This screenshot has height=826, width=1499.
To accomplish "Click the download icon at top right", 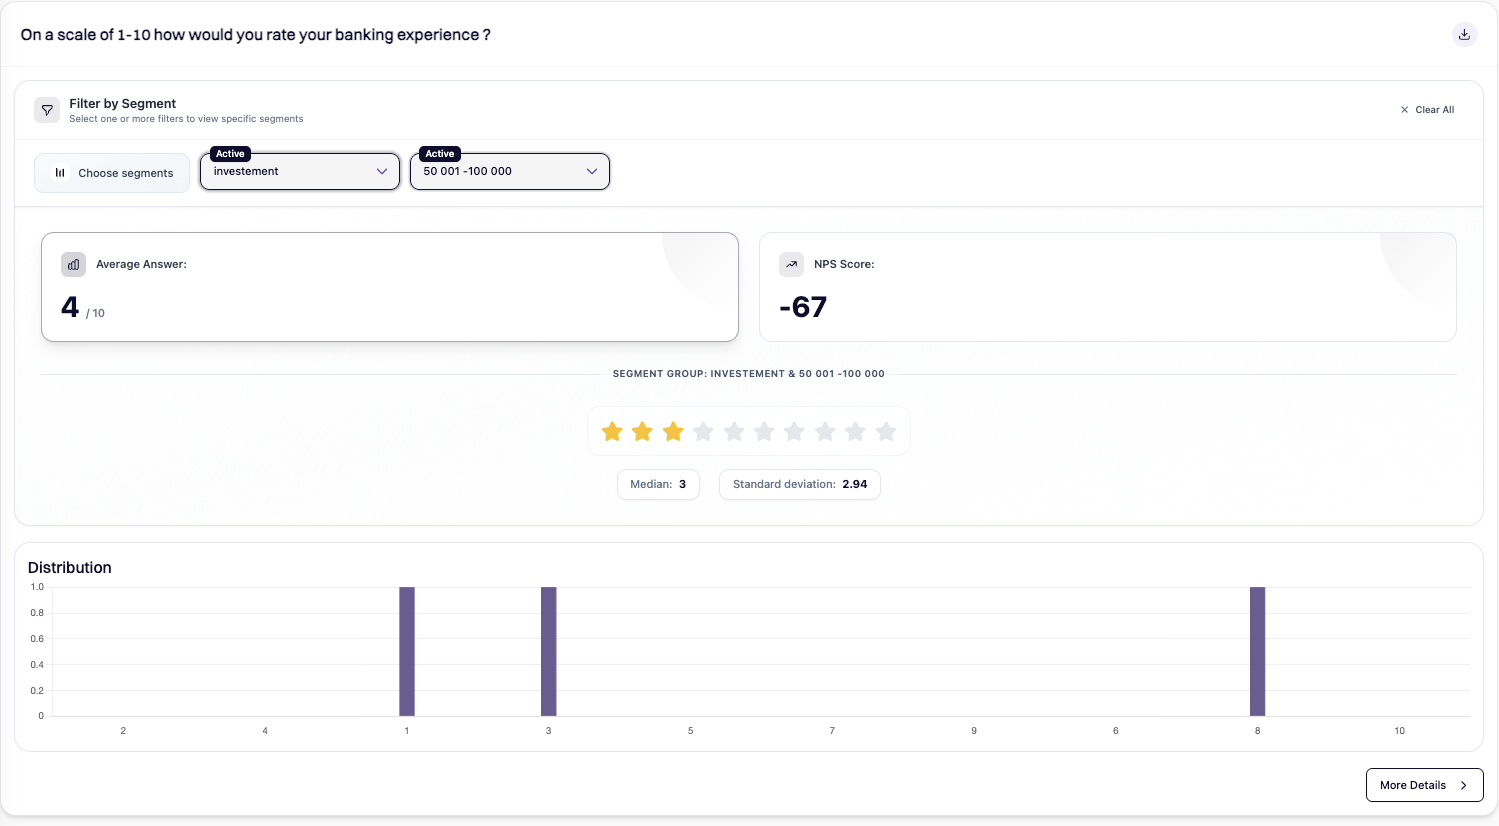I will [1464, 35].
